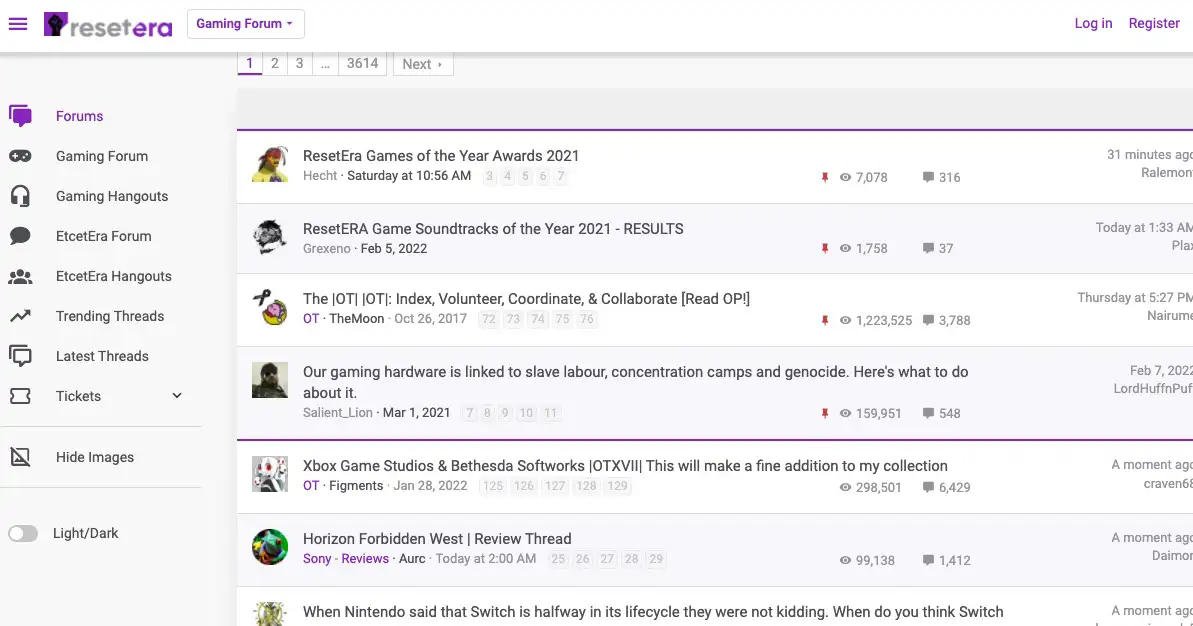
Task: Open page 11 of gaming hardware thread
Action: [550, 413]
